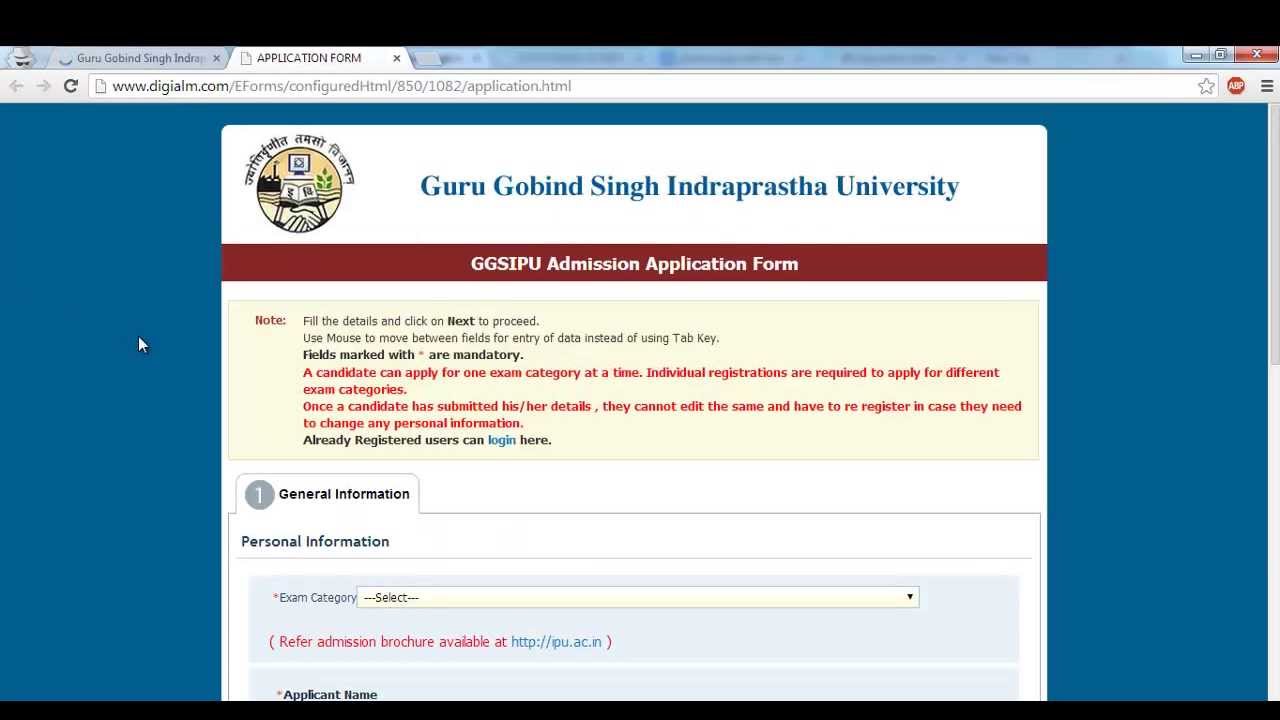This screenshot has width=1280, height=720.
Task: Expand the Exam Category dropdown
Action: point(637,597)
